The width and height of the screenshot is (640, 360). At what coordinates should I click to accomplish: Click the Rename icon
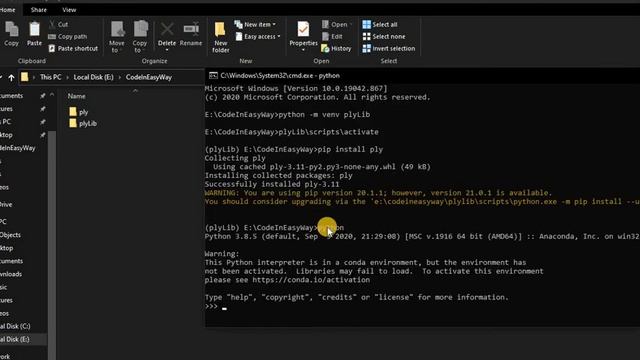tap(191, 30)
